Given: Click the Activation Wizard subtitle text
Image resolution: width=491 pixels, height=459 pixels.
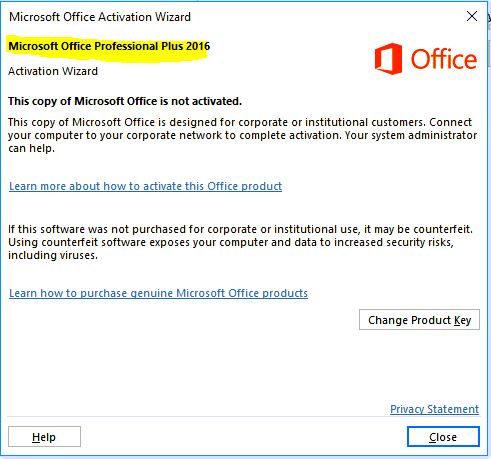Looking at the screenshot, I should coord(53,71).
